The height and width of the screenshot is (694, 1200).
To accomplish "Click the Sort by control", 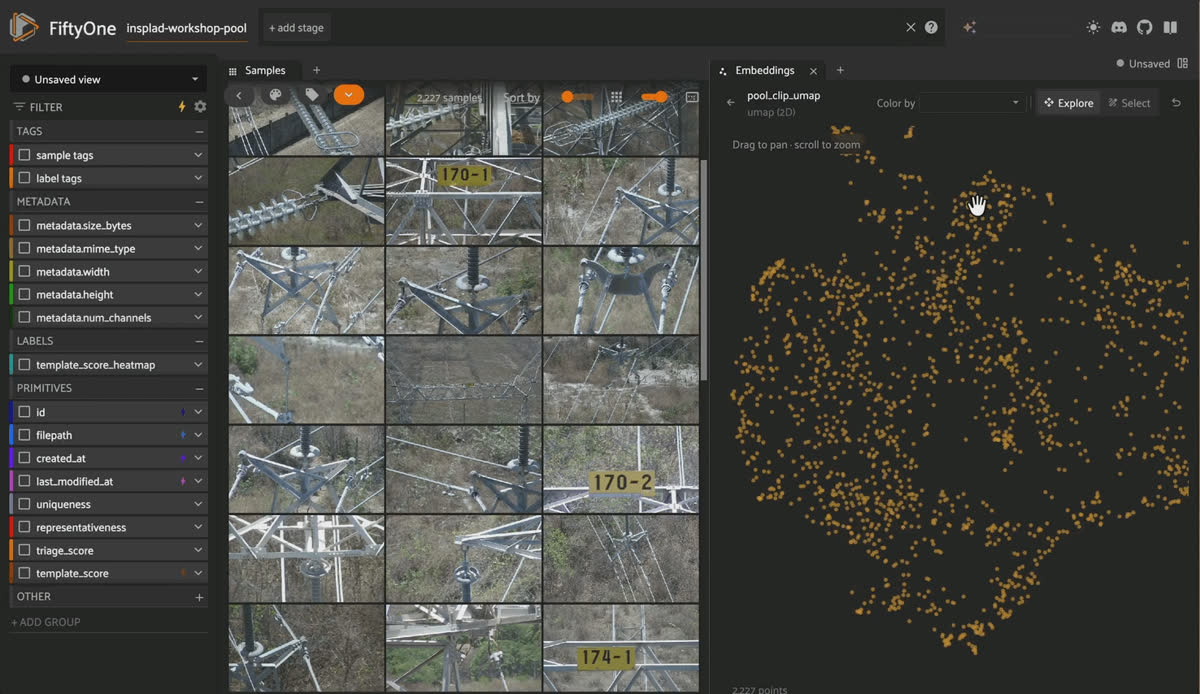I will [521, 98].
